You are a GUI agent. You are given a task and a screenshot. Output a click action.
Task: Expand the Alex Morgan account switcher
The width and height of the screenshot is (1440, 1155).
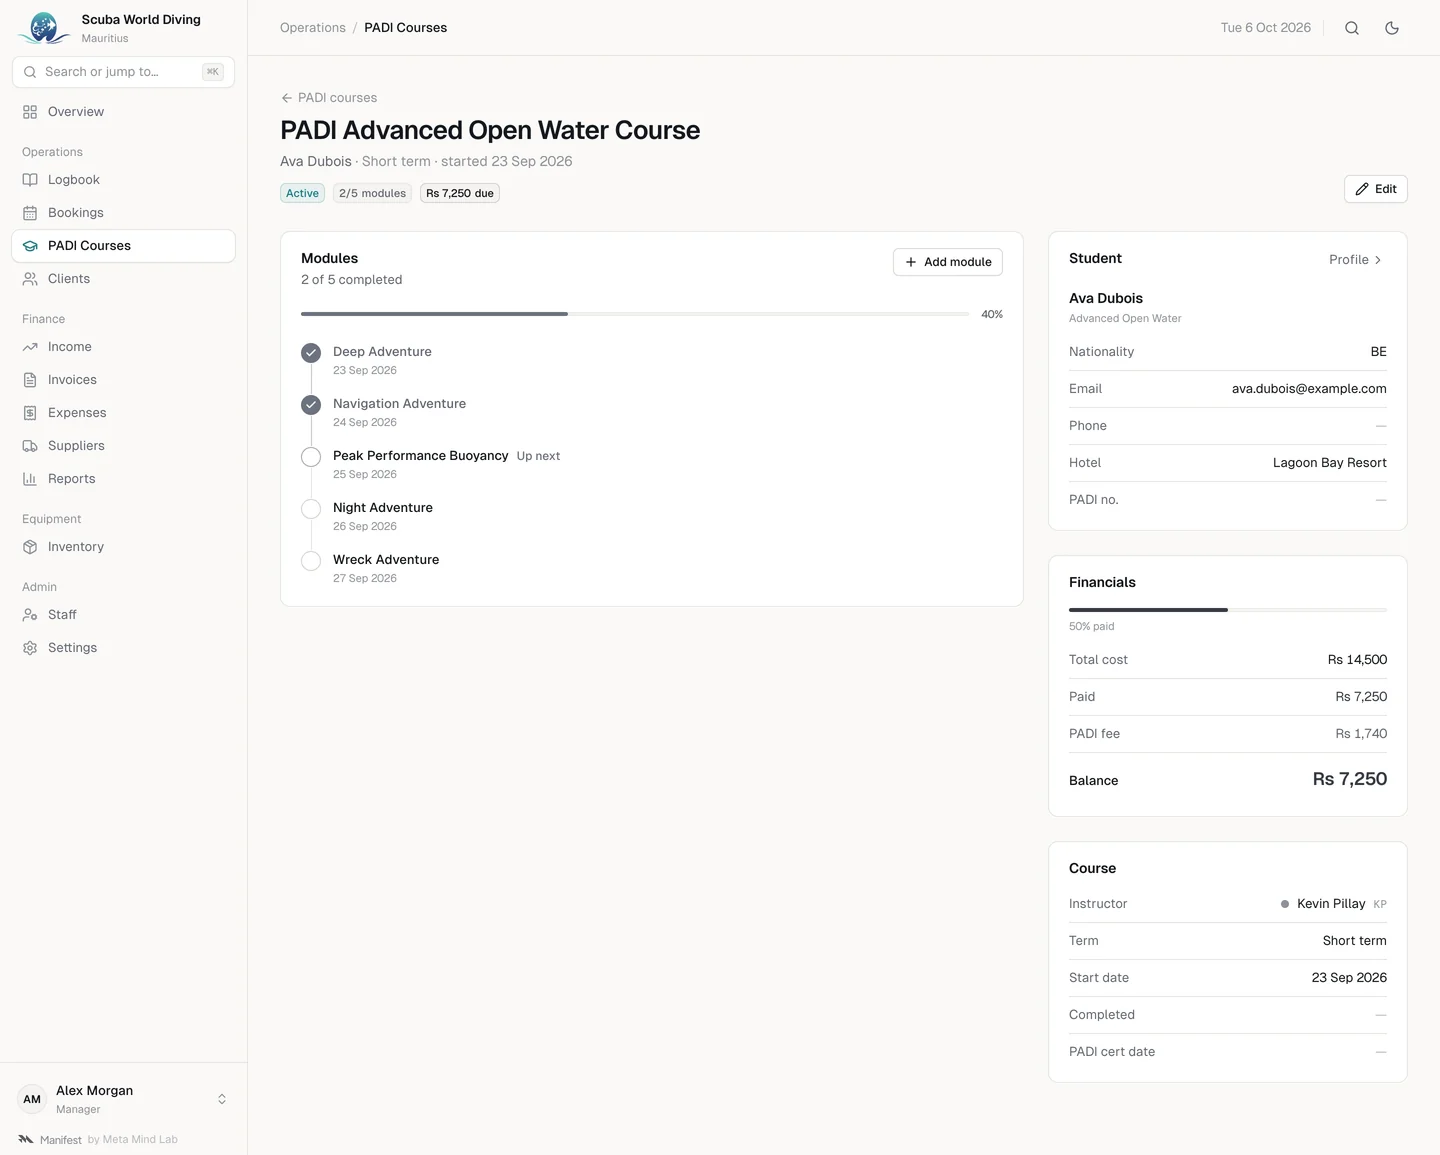222,1099
